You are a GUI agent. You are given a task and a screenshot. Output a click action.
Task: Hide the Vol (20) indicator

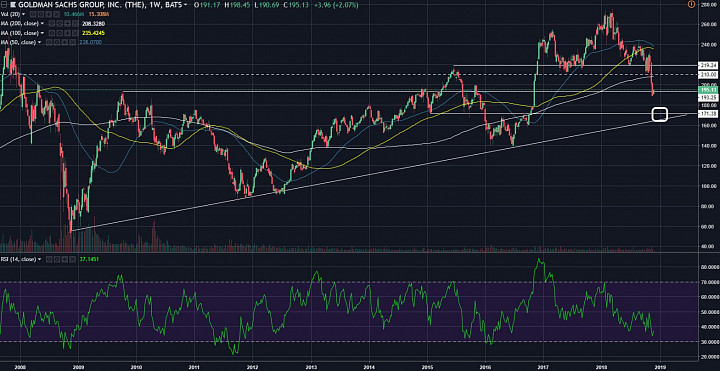coord(33,14)
